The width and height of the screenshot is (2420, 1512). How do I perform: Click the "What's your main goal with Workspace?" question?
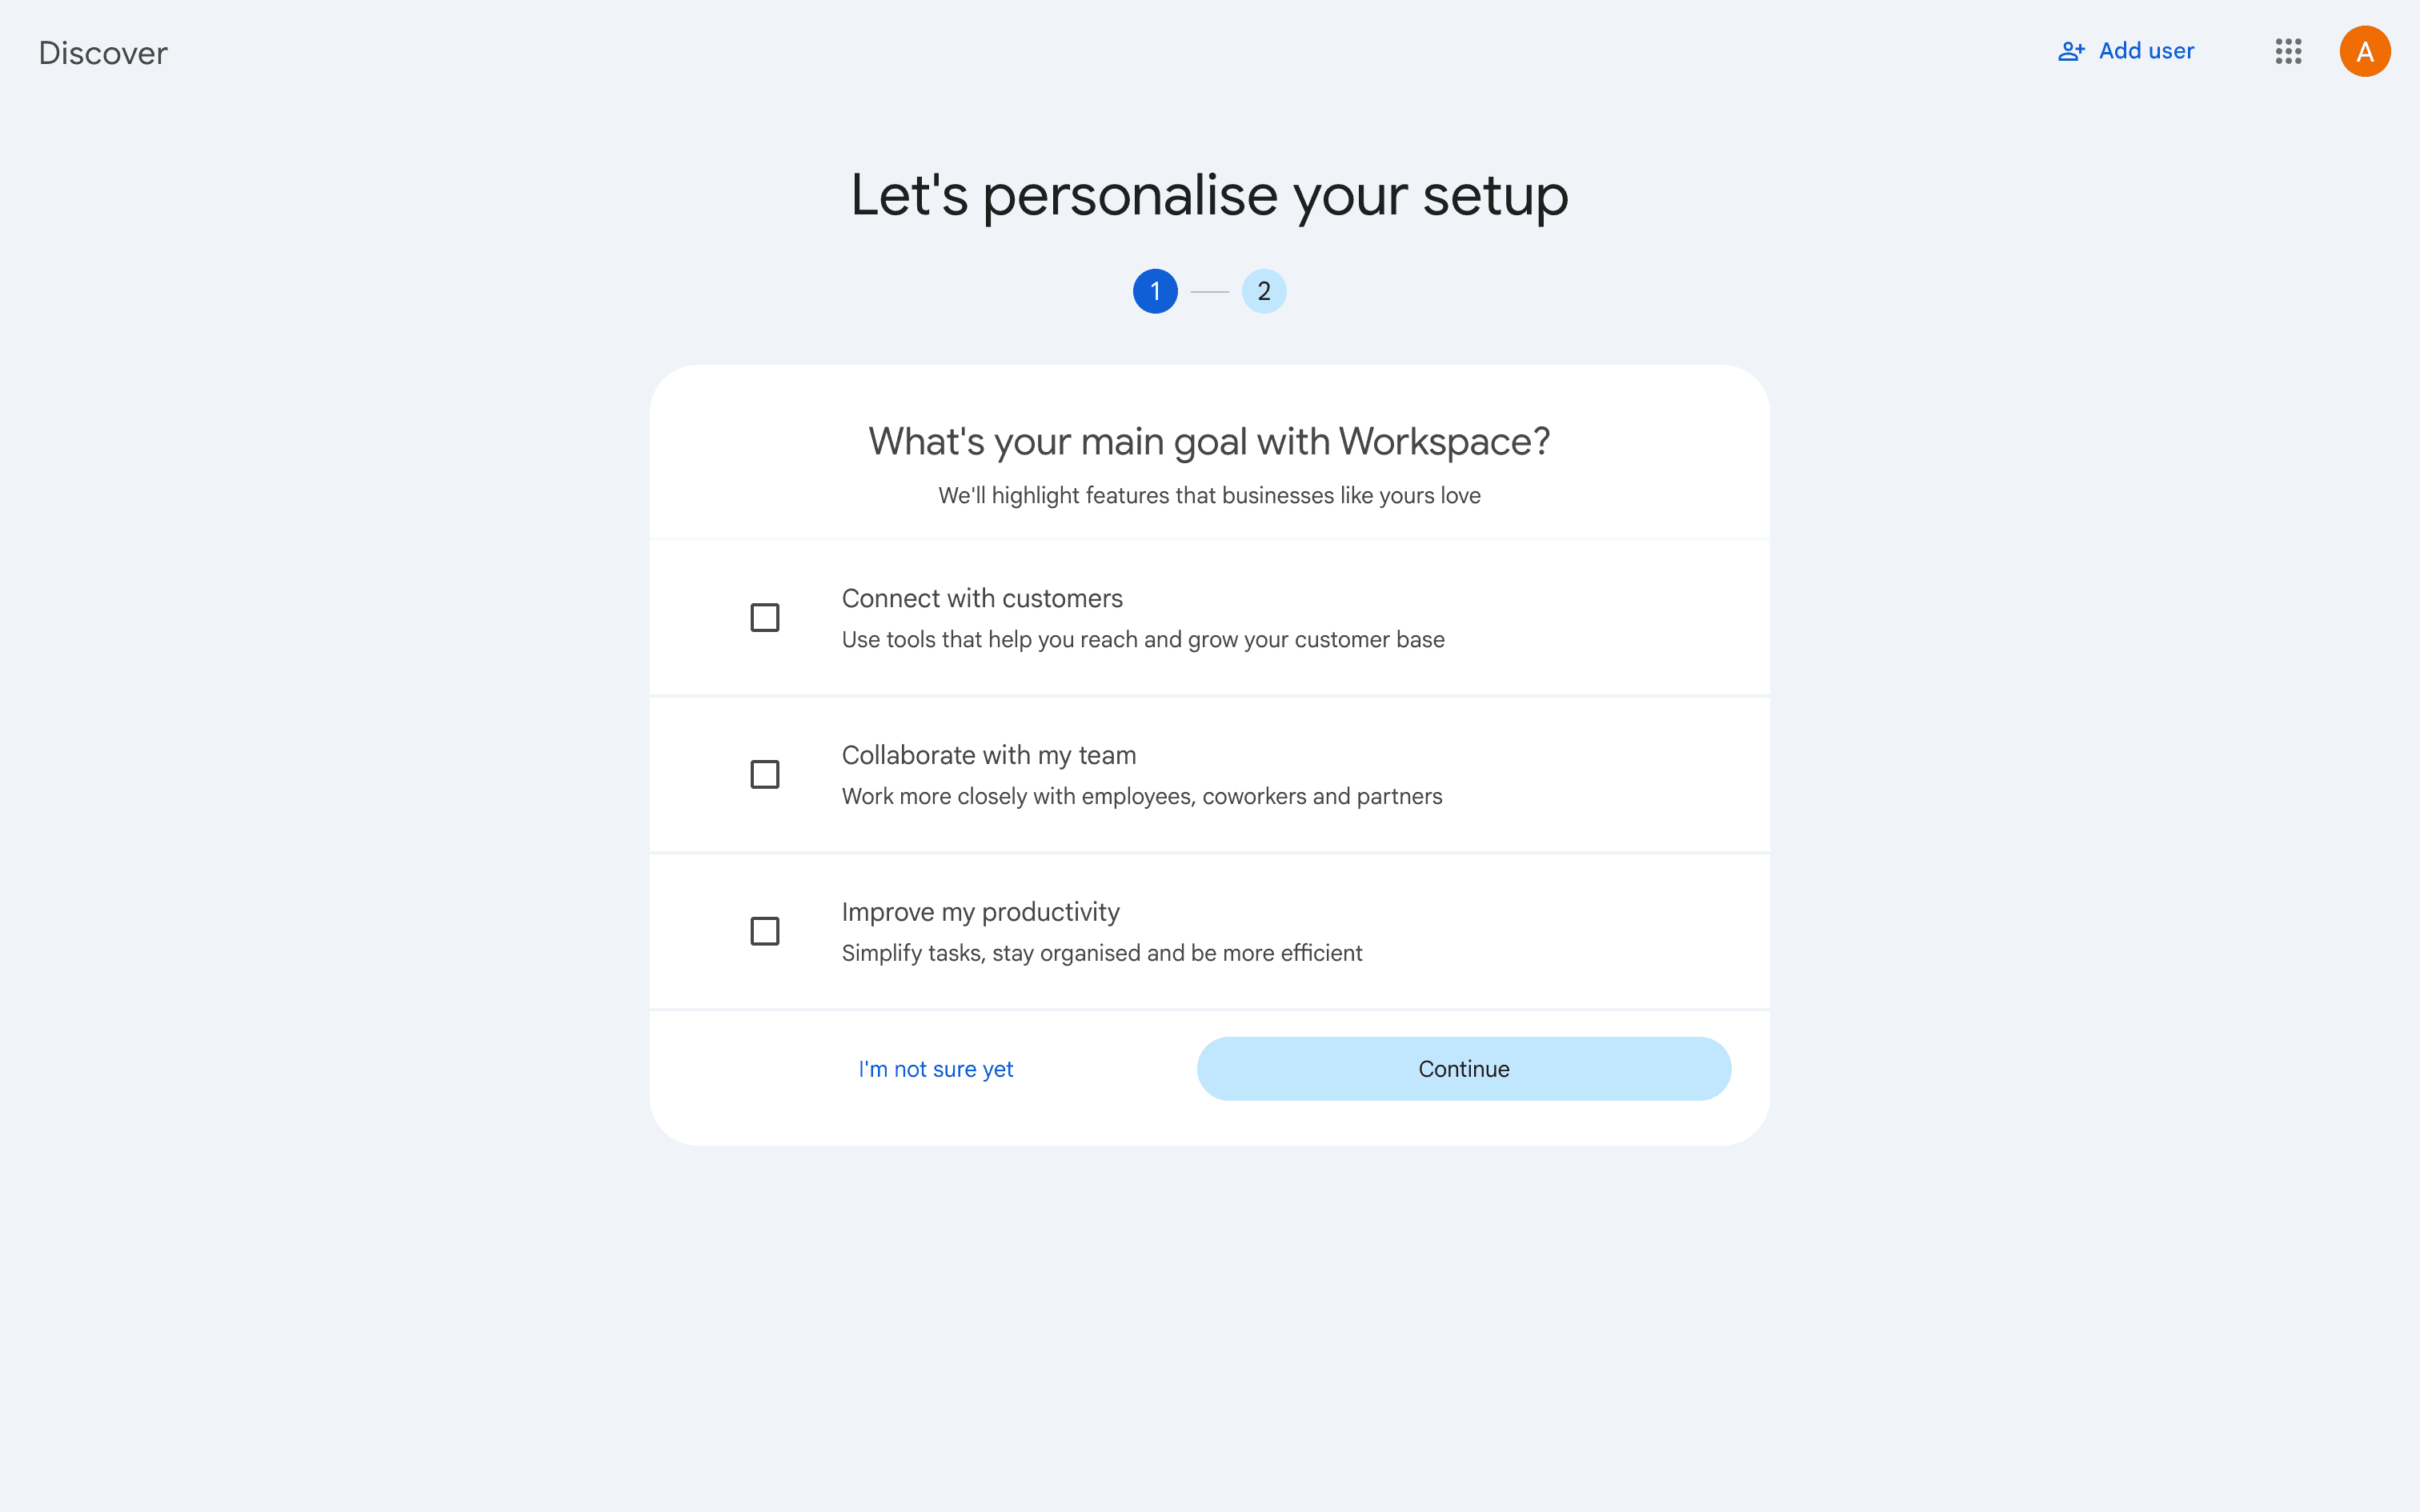coord(1209,442)
